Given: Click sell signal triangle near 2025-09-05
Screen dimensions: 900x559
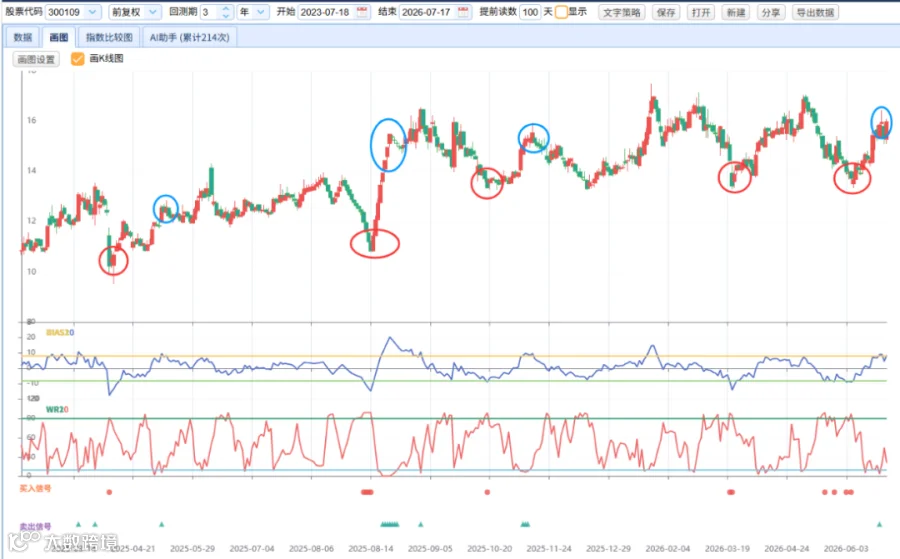Looking at the screenshot, I should [421, 524].
